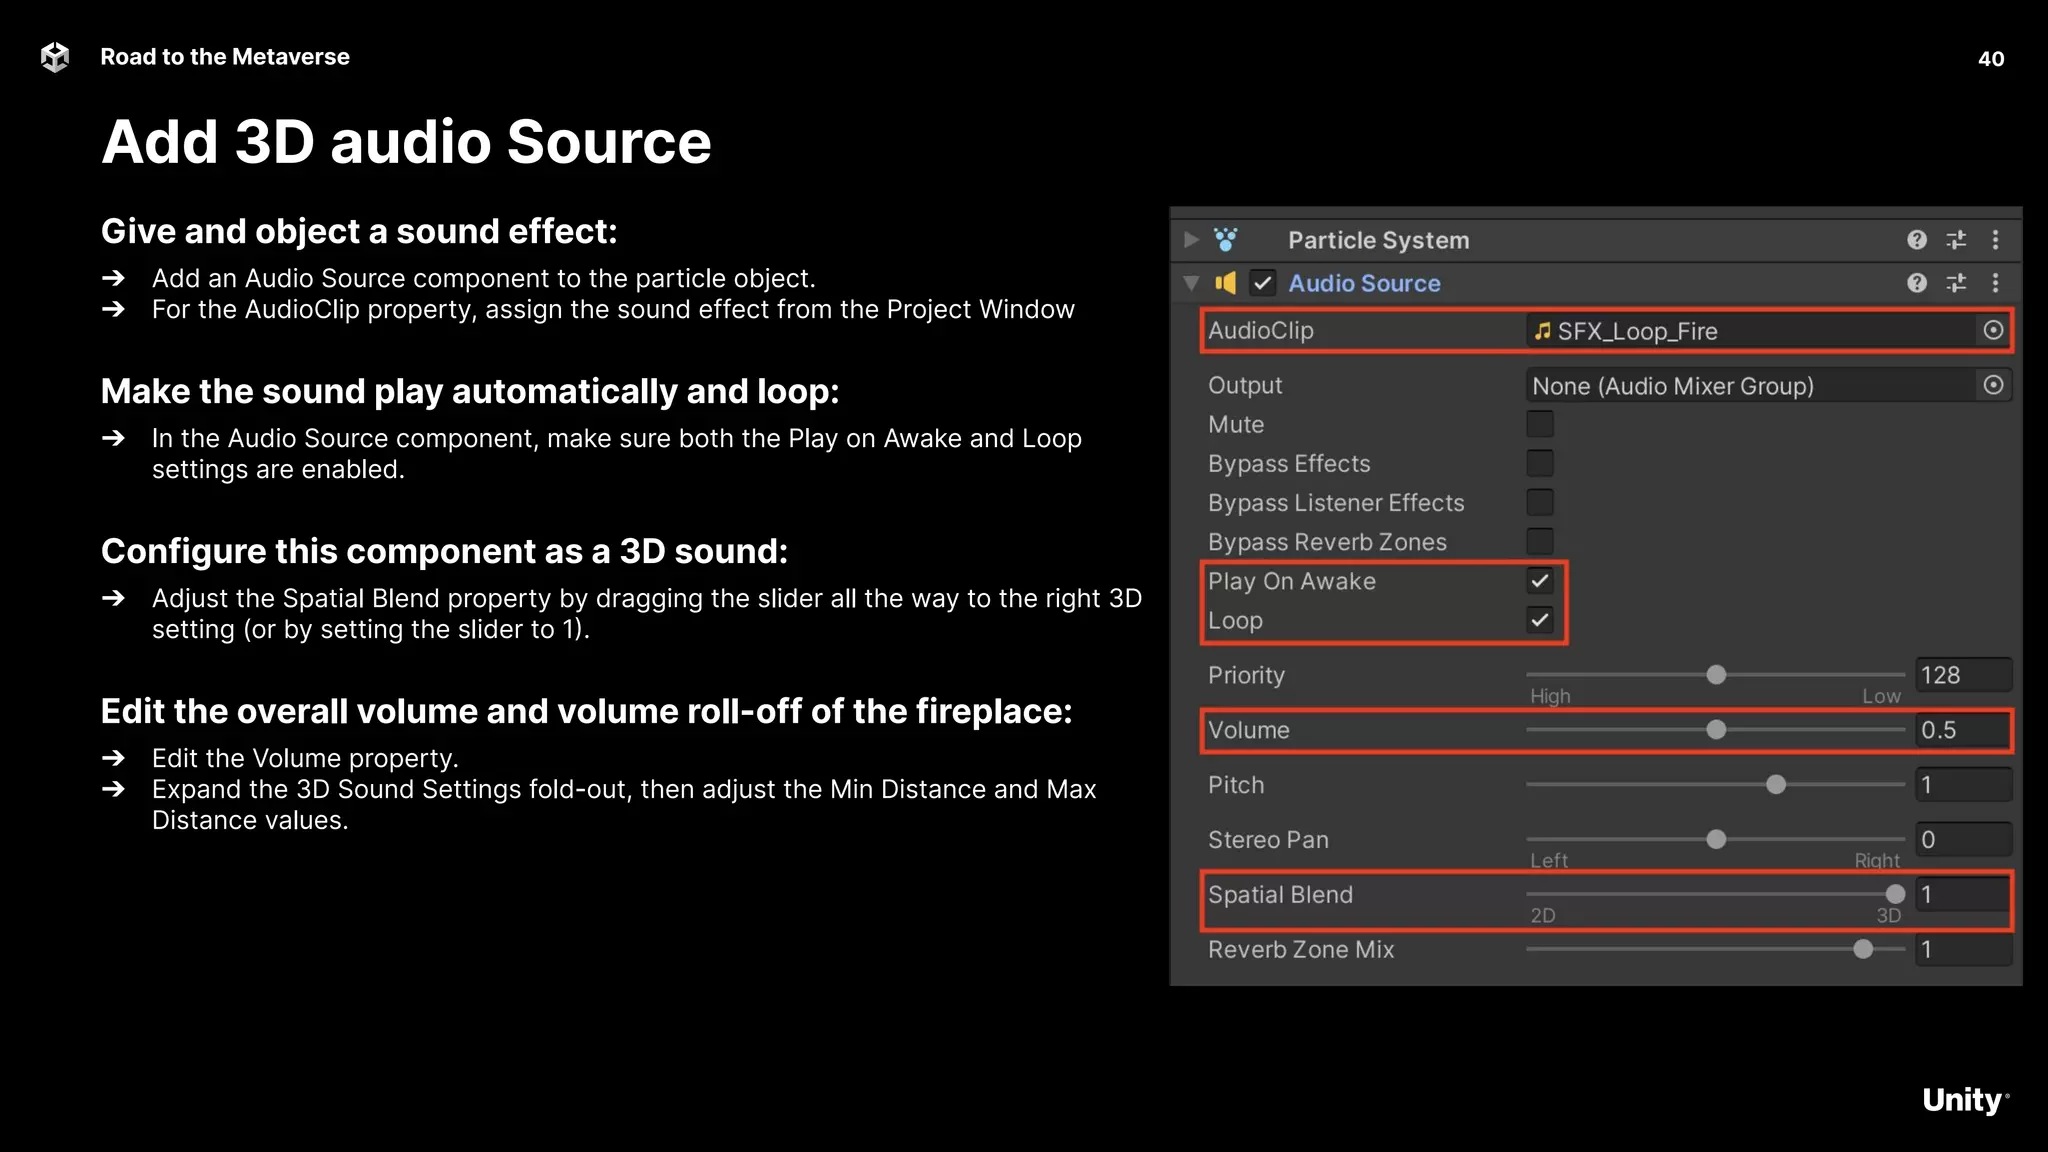Open Particle System three-dot options menu
The height and width of the screenshot is (1152, 2048).
(1995, 240)
